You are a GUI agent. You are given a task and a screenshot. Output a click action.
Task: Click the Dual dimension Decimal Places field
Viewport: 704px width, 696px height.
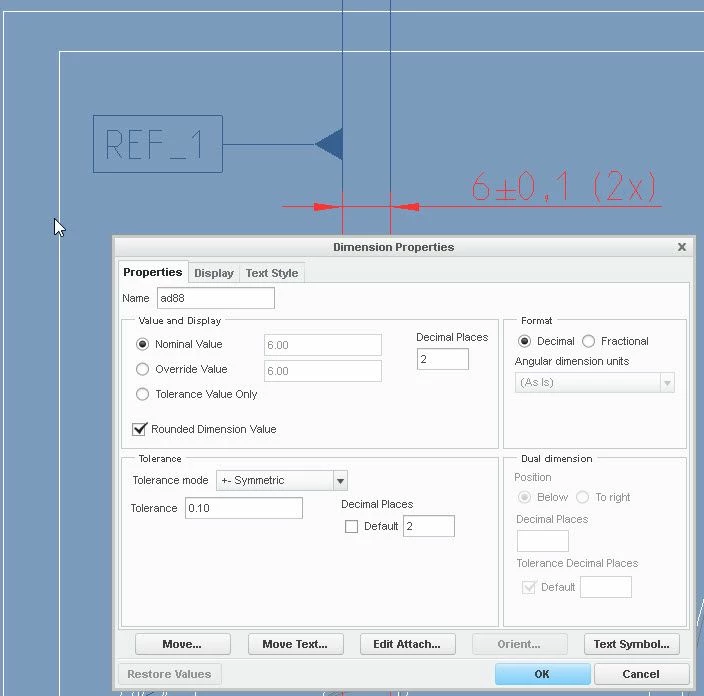click(x=543, y=541)
